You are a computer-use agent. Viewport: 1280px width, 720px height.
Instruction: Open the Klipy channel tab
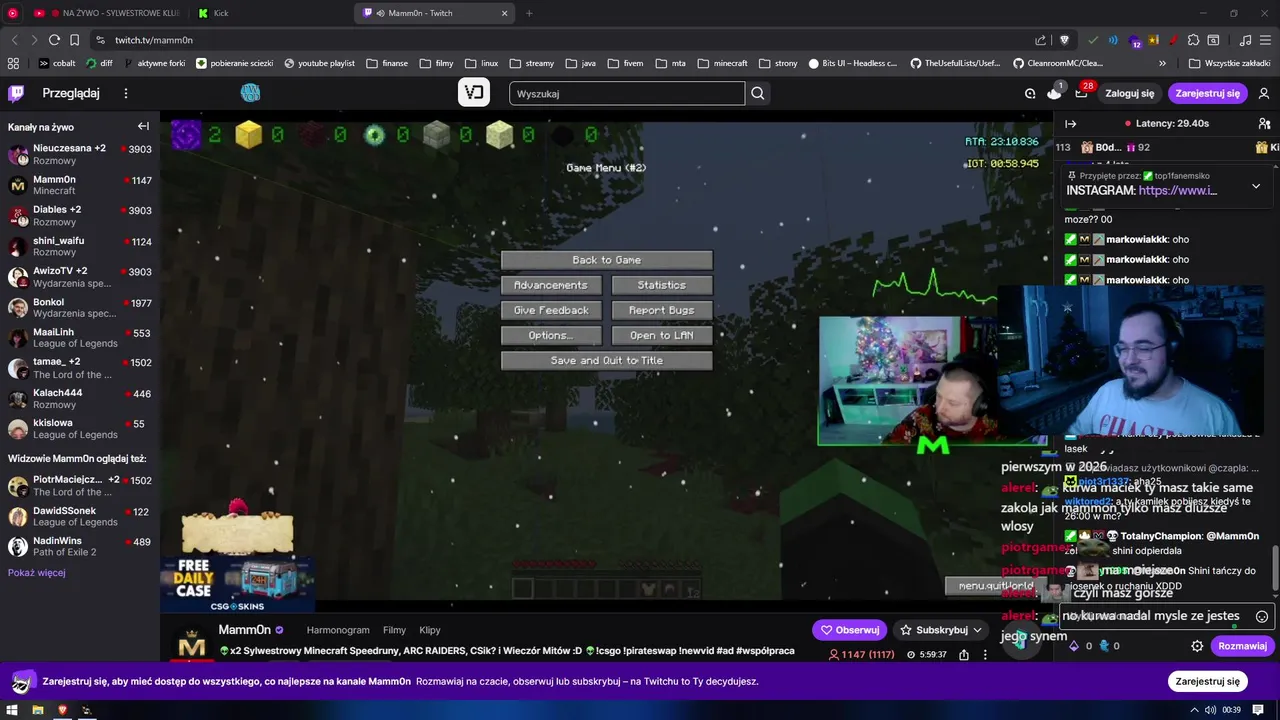(x=430, y=630)
